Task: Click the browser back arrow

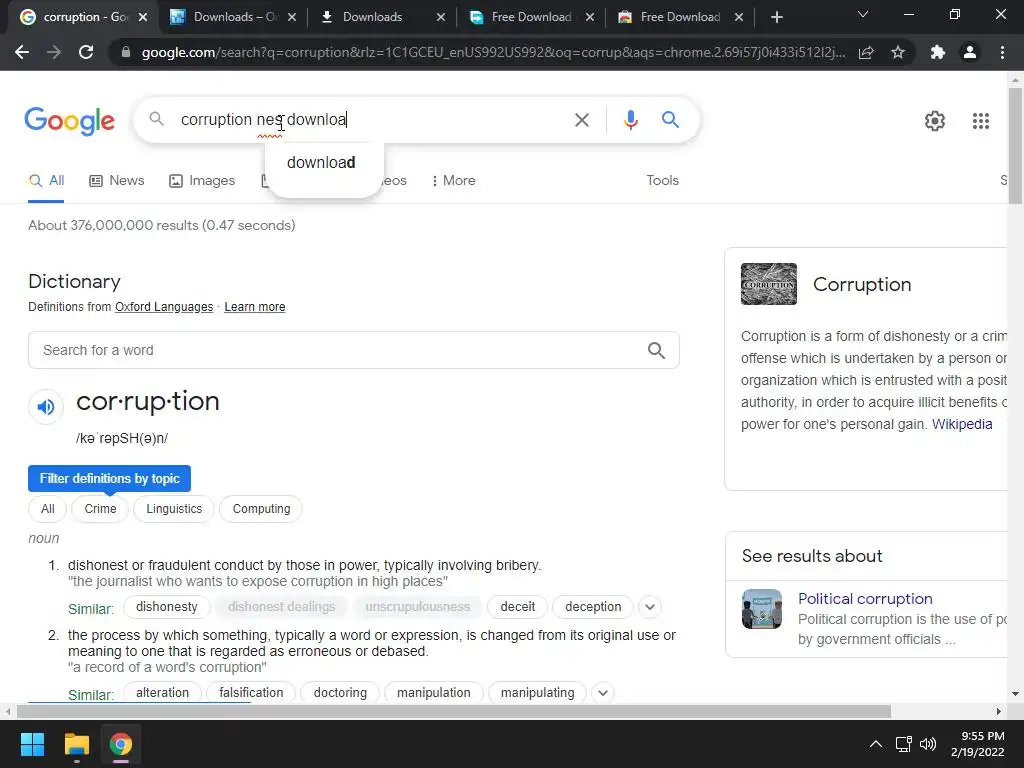Action: click(22, 52)
